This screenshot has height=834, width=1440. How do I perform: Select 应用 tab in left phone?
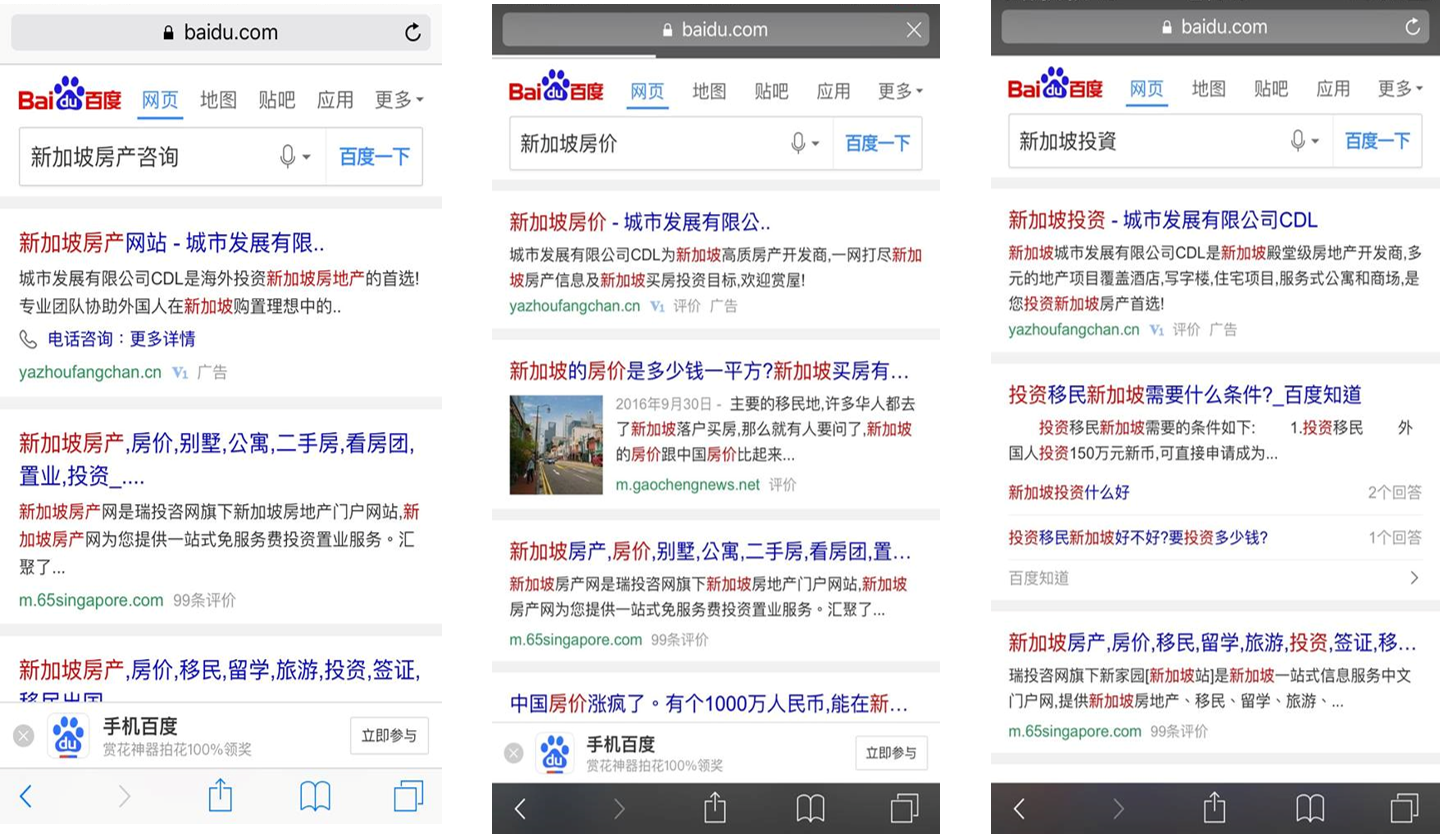pos(335,100)
